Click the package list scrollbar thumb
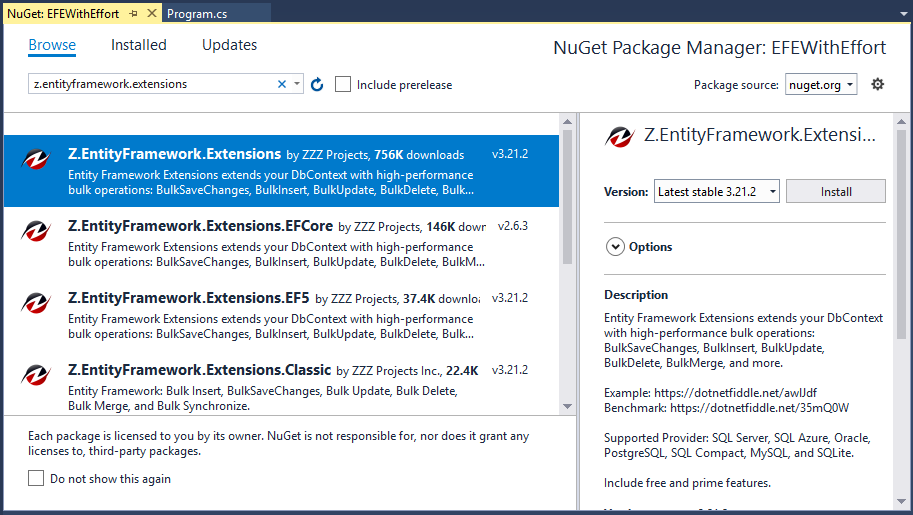The image size is (913, 515). [x=567, y=197]
